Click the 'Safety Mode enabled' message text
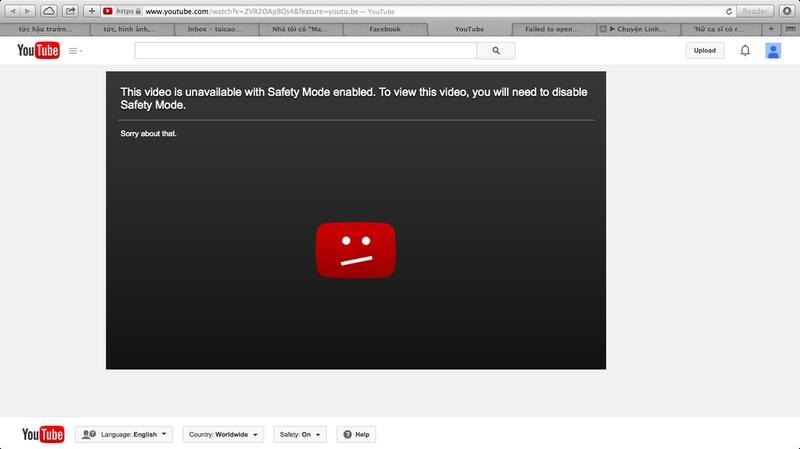 coord(354,98)
